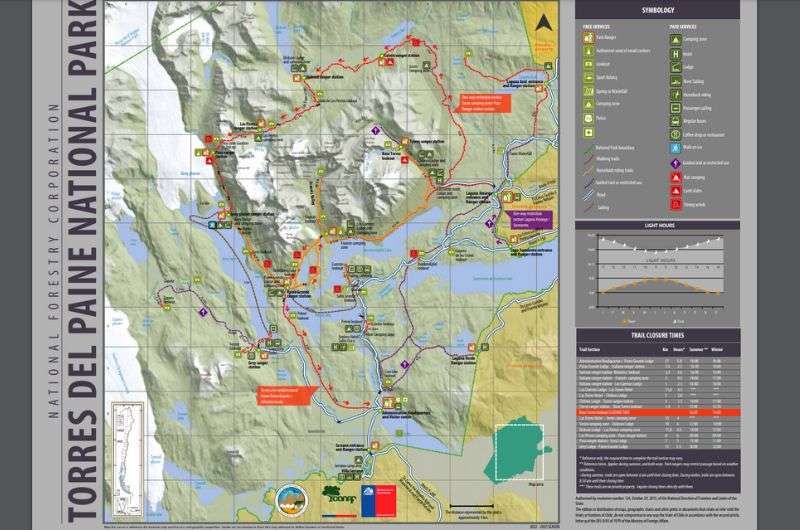Click the Chile inset locator map
The height and width of the screenshot is (530, 800).
click(128, 458)
